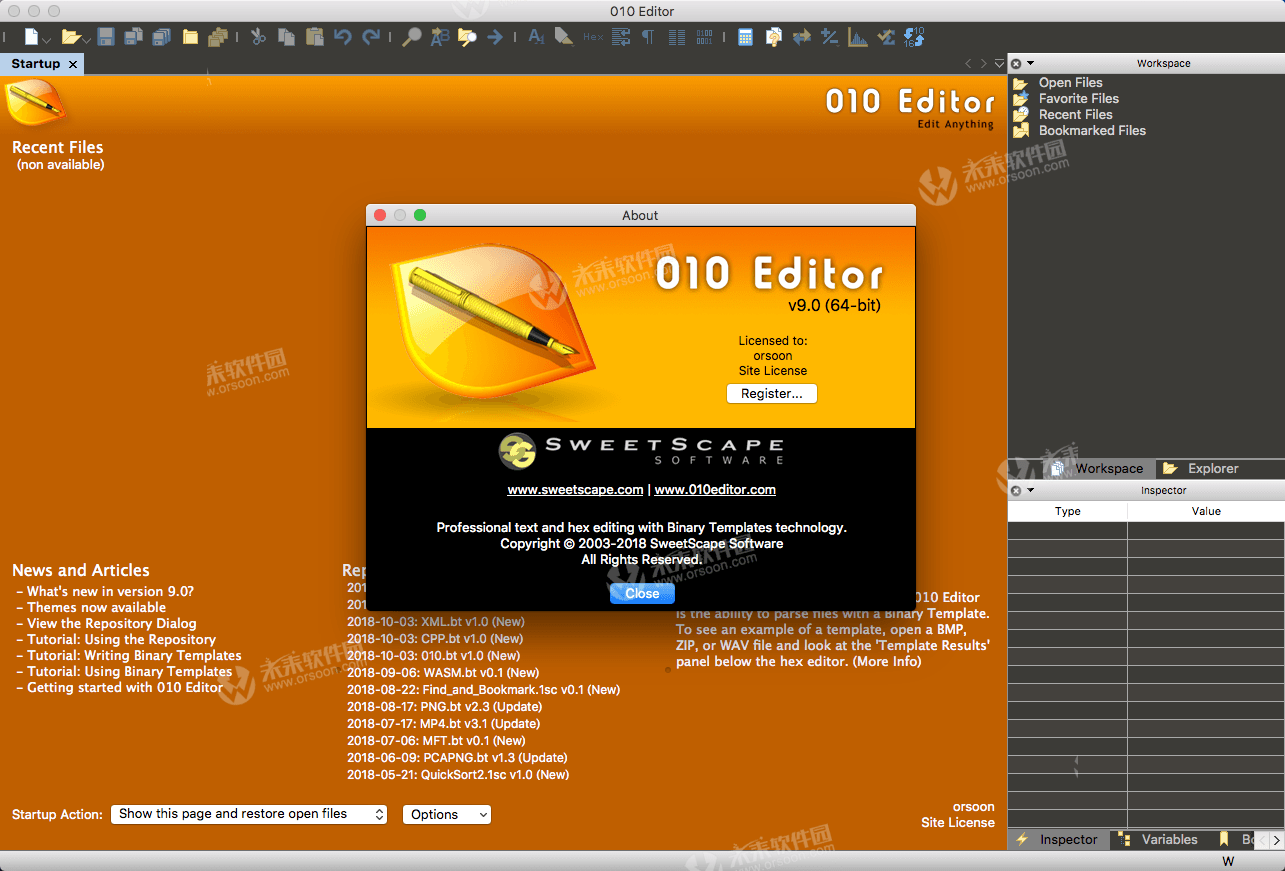Screen dimensions: 1285x871
Task: Click the Open File folder icon
Action: (70, 37)
